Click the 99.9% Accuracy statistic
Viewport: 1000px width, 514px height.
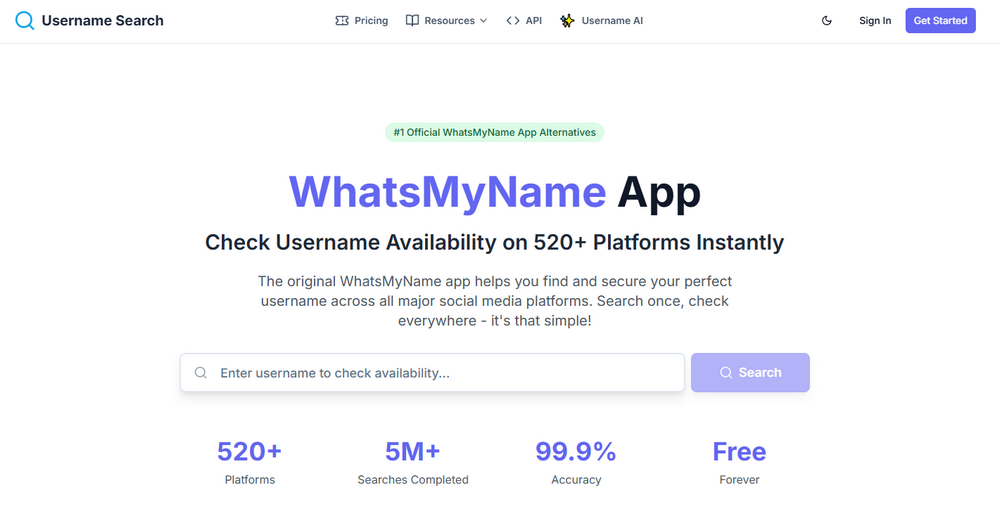[576, 464]
